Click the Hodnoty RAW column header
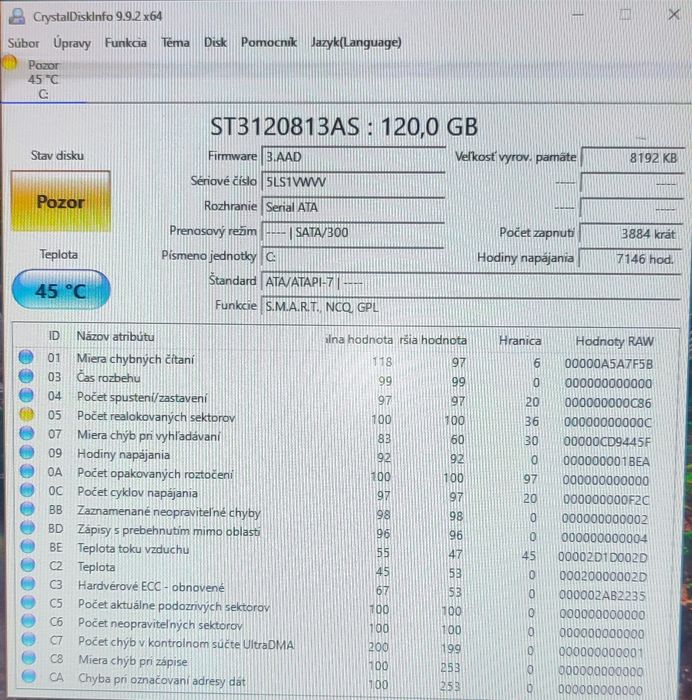Viewport: 692px width, 700px height. pyautogui.click(x=614, y=341)
